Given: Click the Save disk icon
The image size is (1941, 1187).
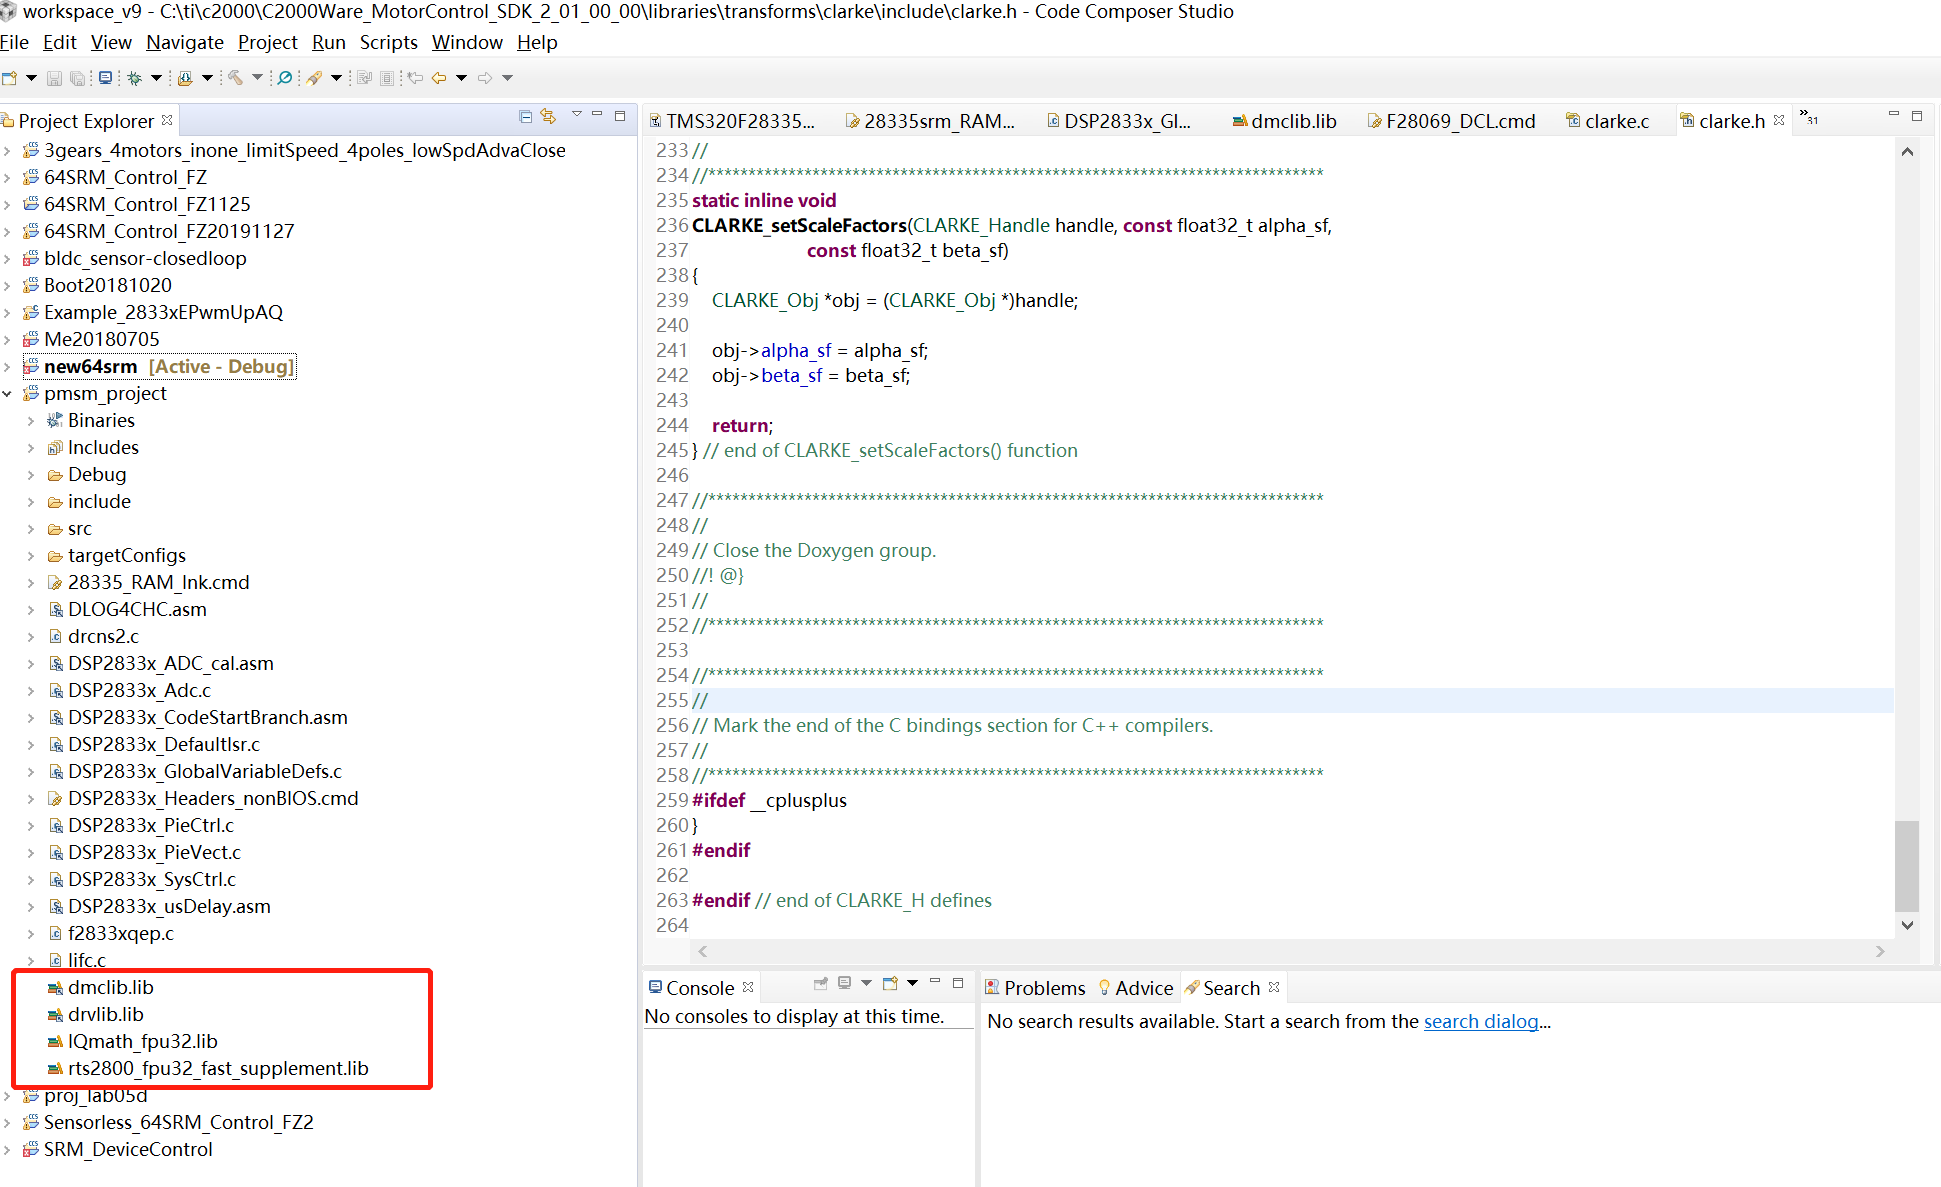Looking at the screenshot, I should point(55,78).
